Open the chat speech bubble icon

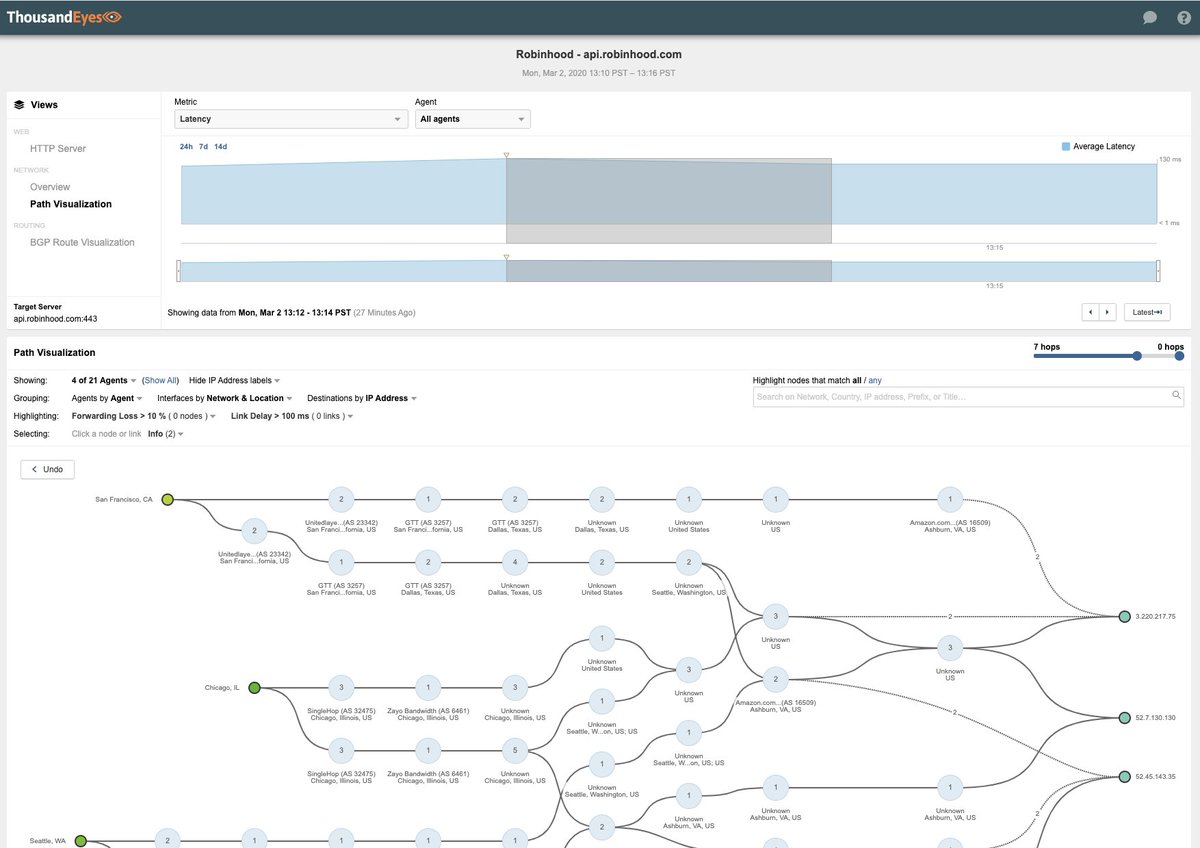[1150, 17]
